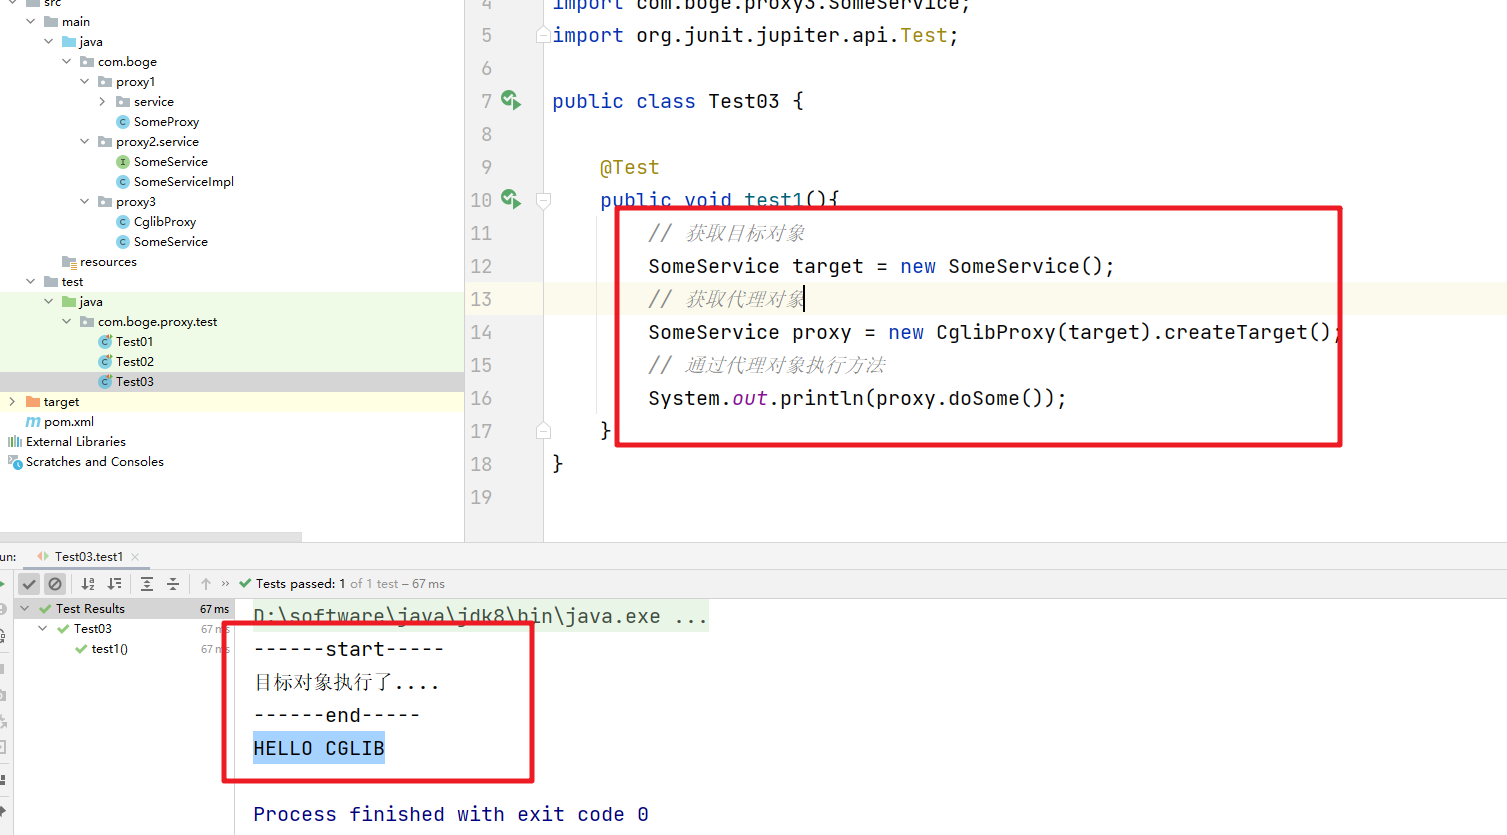The width and height of the screenshot is (1507, 835).
Task: Click the highlighted HELLO CGLIB console output
Action: click(x=319, y=748)
